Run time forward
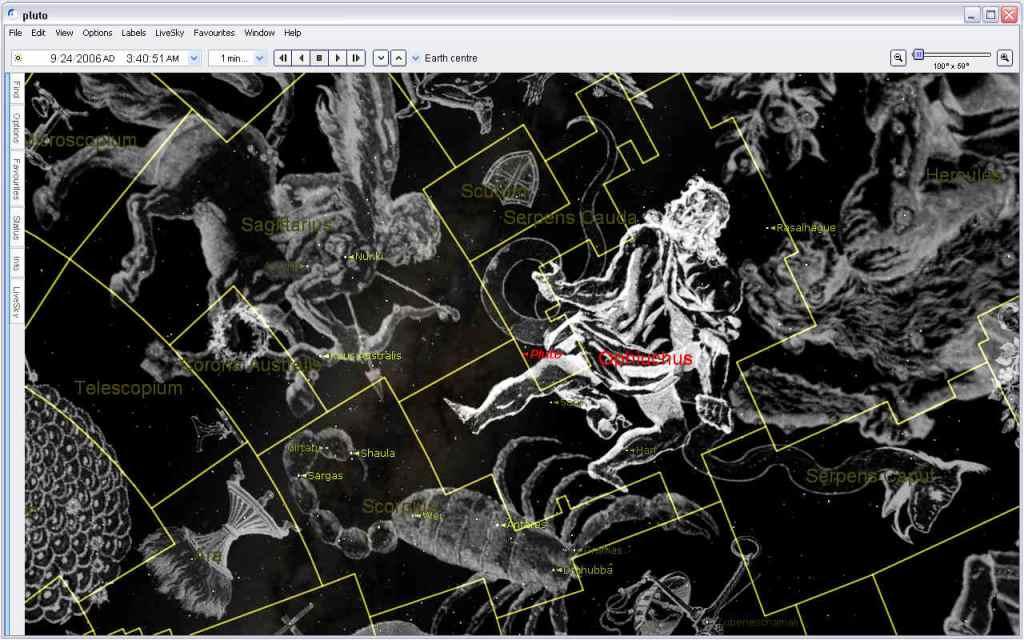Screen dimensions: 1024x640 pos(338,58)
